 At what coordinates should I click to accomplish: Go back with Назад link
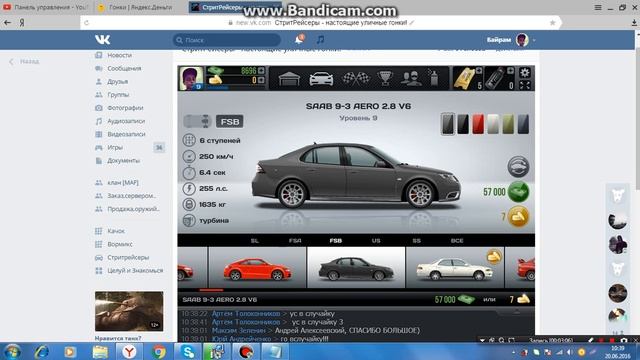25,62
